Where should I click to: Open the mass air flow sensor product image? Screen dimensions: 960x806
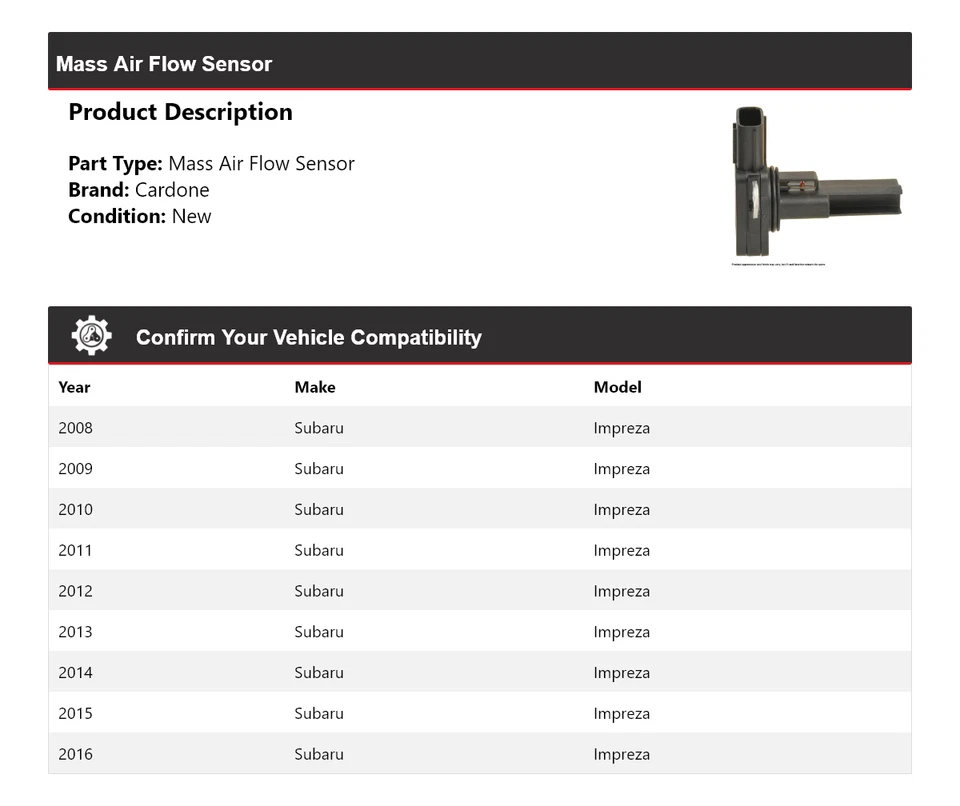817,185
